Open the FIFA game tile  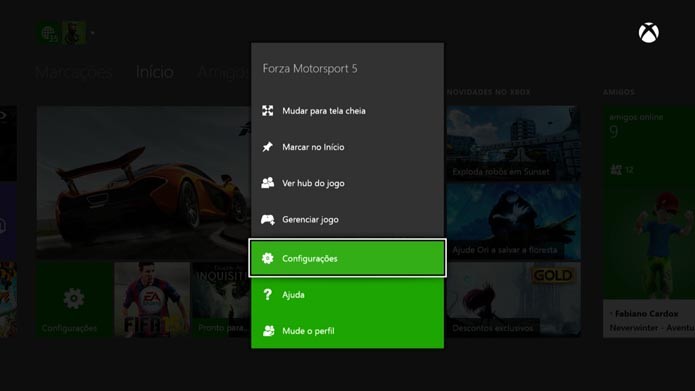pos(152,299)
